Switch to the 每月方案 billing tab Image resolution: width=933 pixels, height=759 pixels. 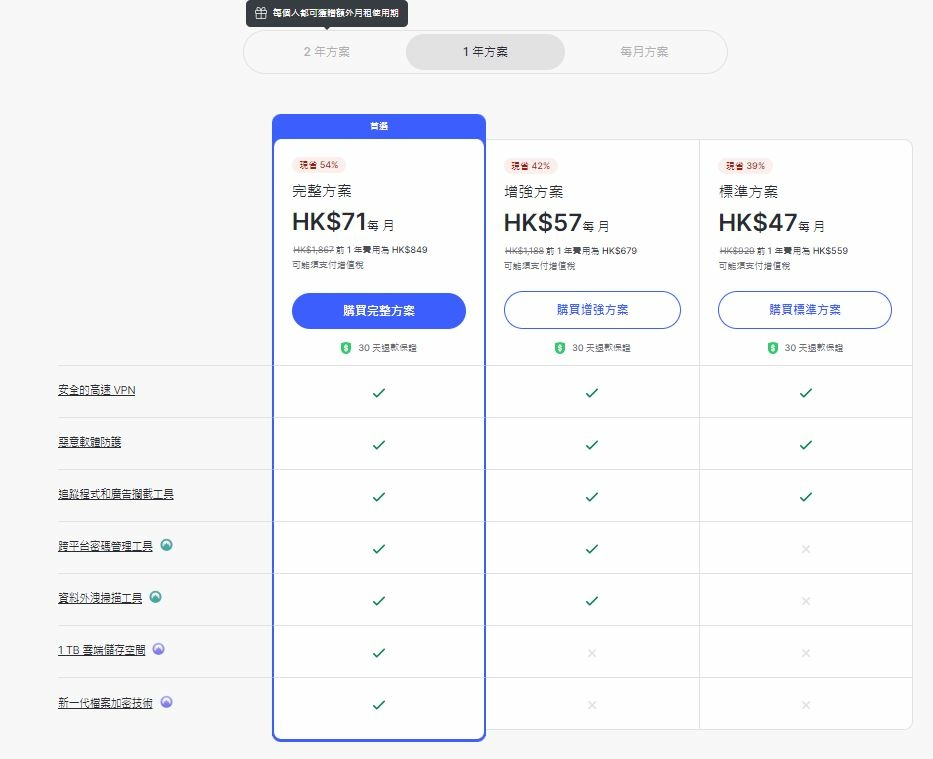(x=644, y=52)
